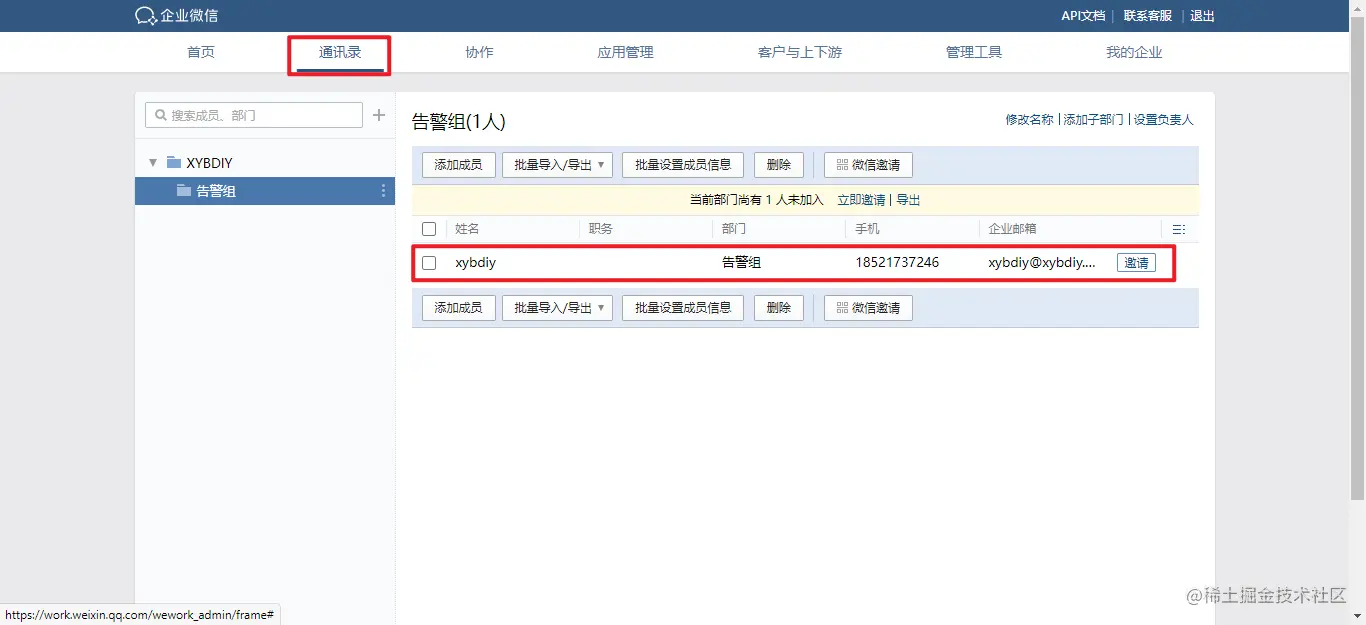Click the plus icon beside search box
1366x625 pixels.
pos(379,115)
